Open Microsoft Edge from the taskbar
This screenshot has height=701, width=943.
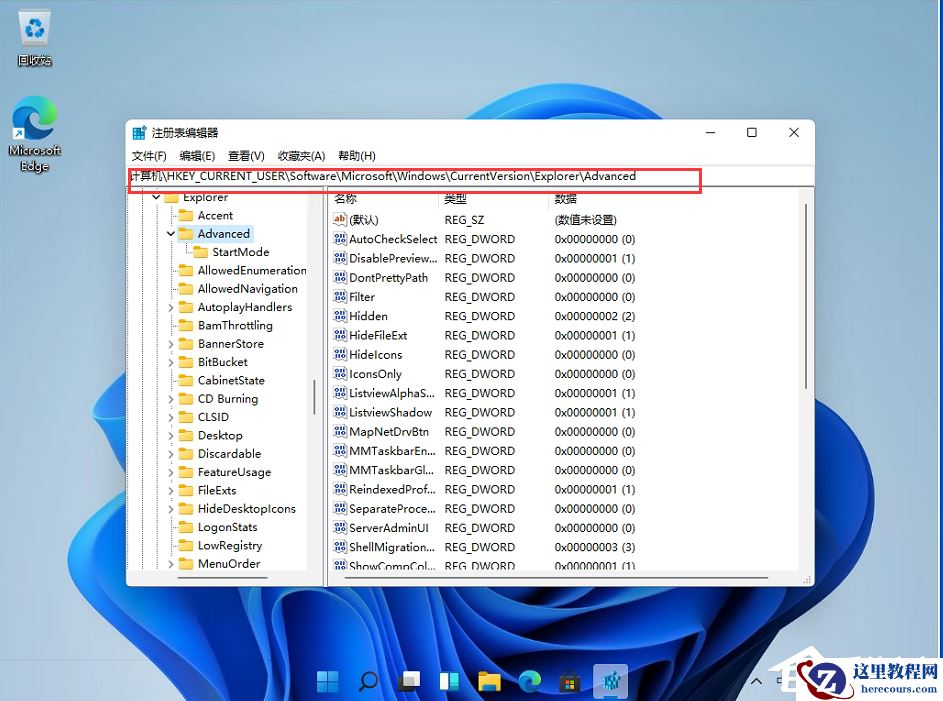tap(529, 681)
